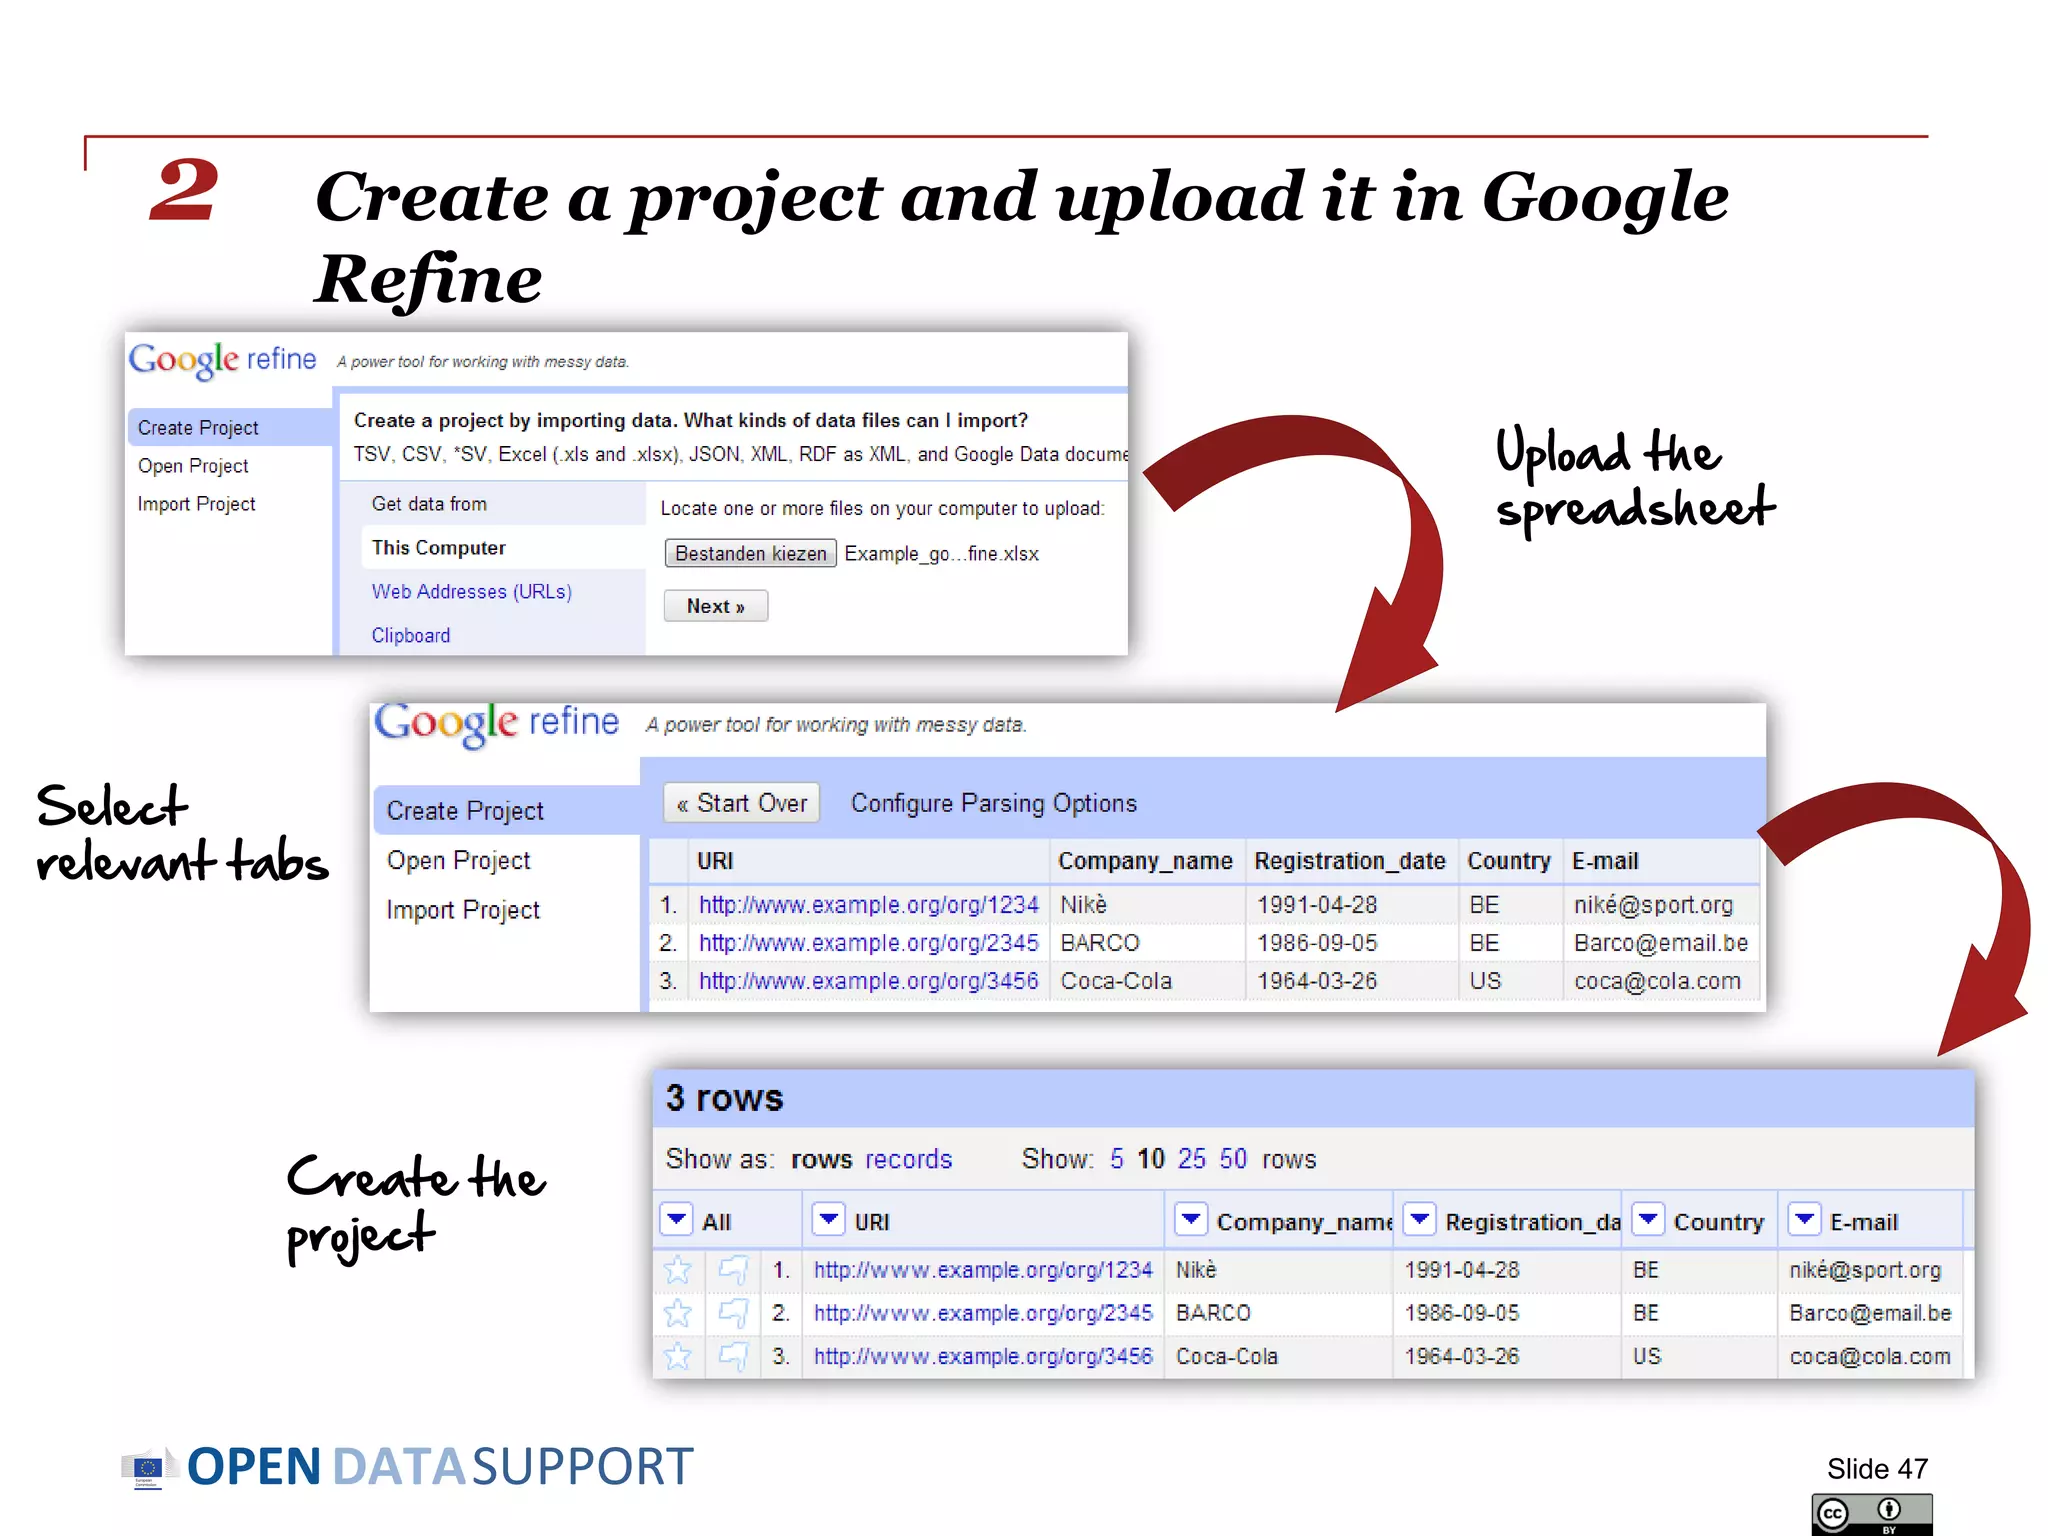2048x1536 pixels.
Task: Show 50 rows per page
Action: tap(1233, 1159)
